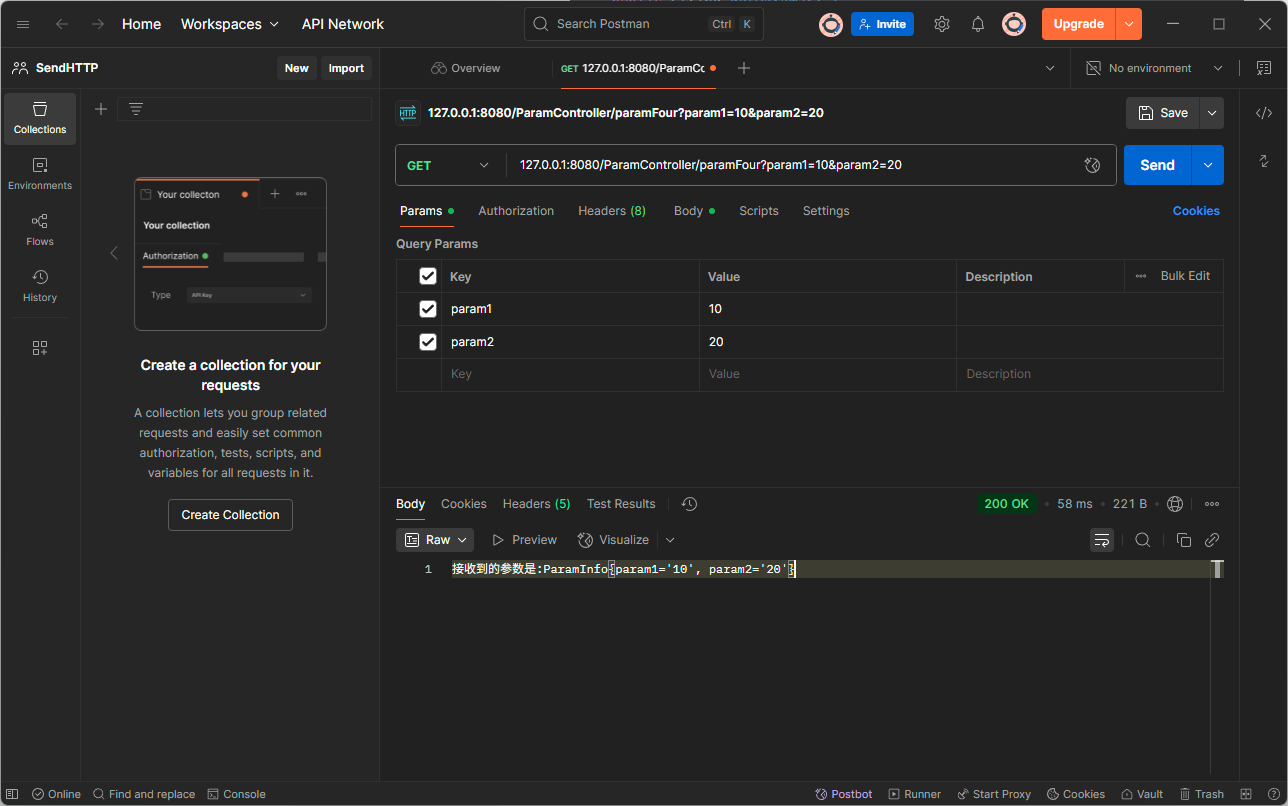1288x806 pixels.
Task: Click the Preview response button
Action: 524,540
